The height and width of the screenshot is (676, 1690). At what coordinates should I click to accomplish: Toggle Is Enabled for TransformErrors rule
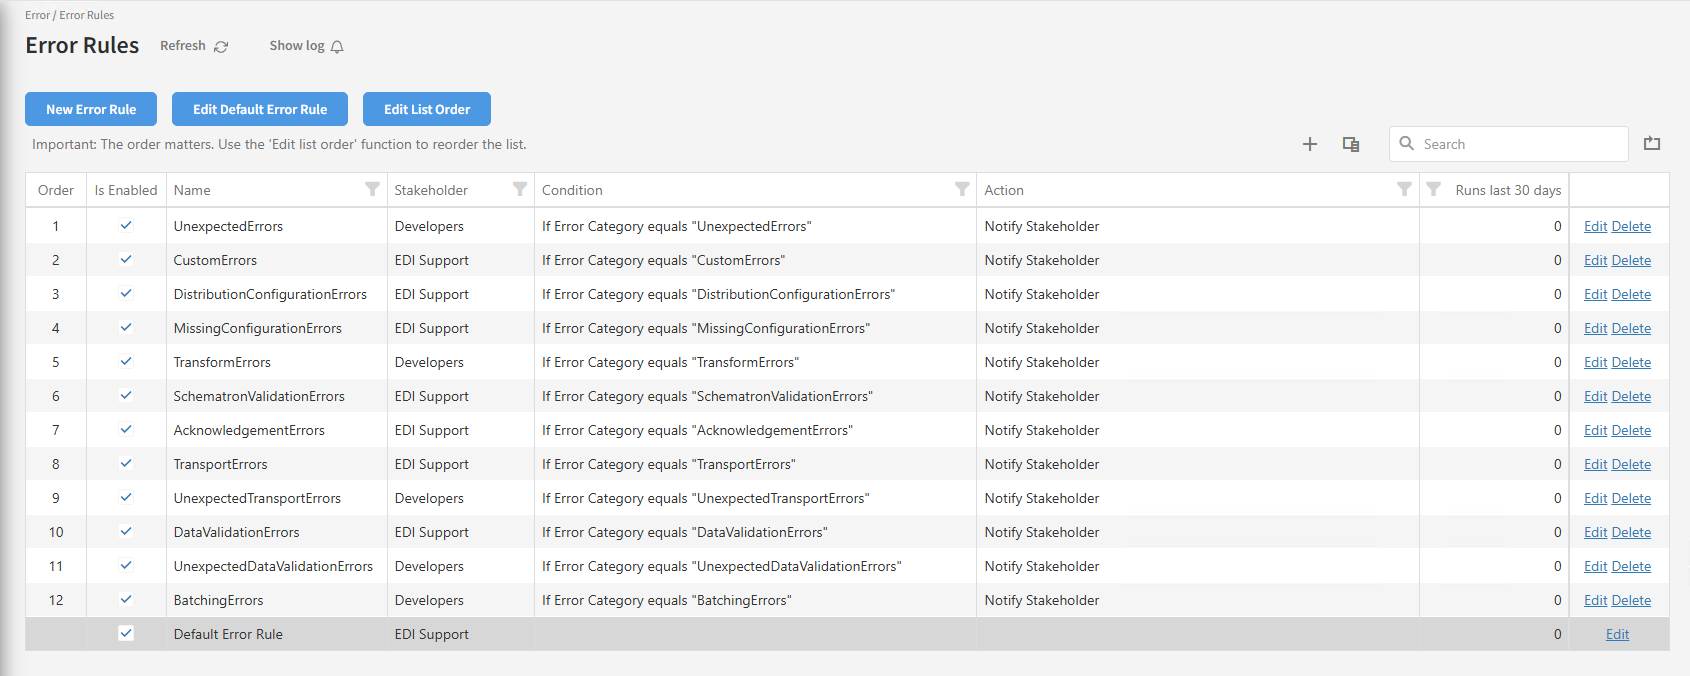pyautogui.click(x=126, y=362)
